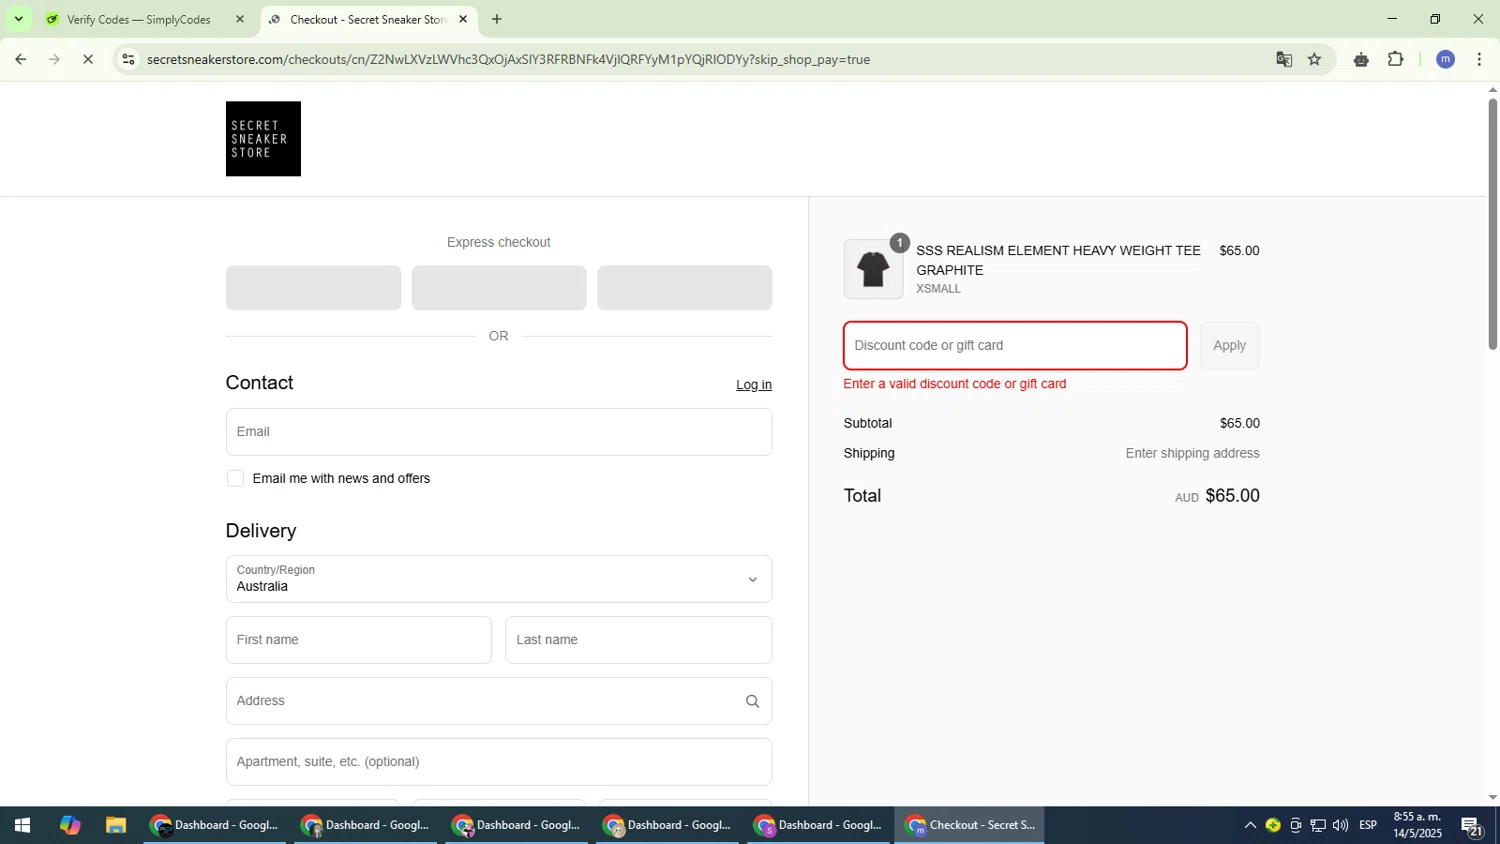Switch the ESP keyboard language indicator
The height and width of the screenshot is (844, 1500).
click(1368, 825)
